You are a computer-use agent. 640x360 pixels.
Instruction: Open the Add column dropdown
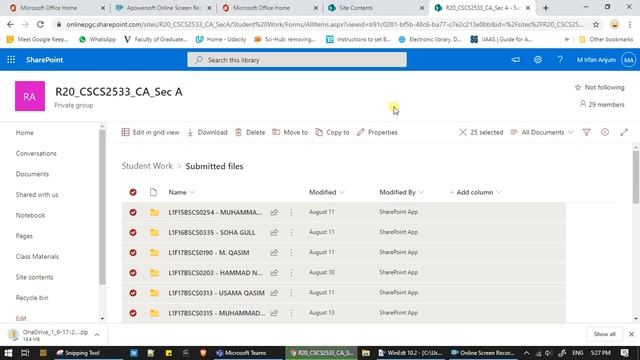[x=475, y=192]
